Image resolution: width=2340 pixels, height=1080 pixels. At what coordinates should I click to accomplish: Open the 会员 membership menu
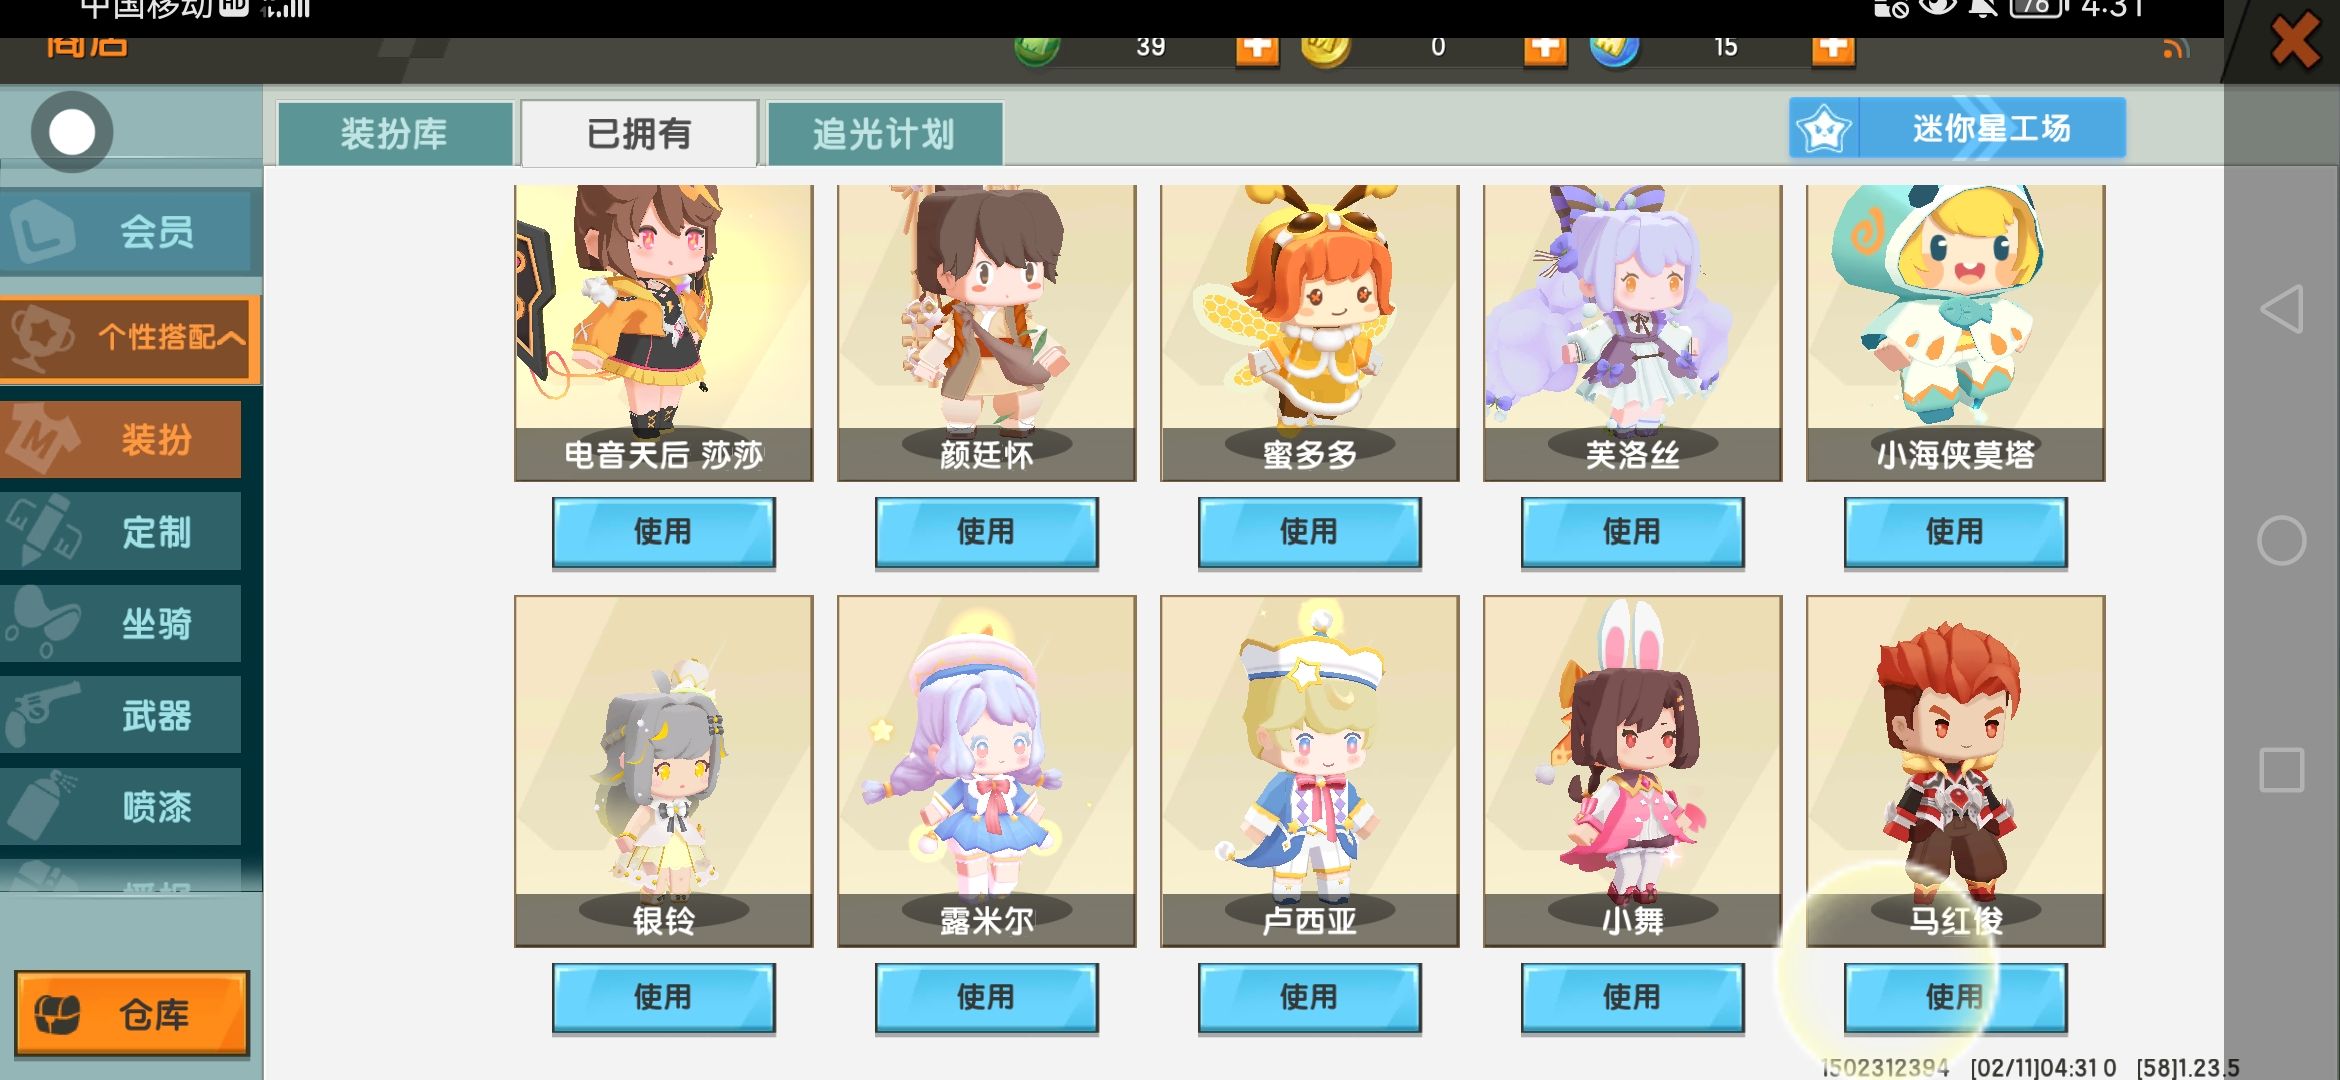click(130, 232)
